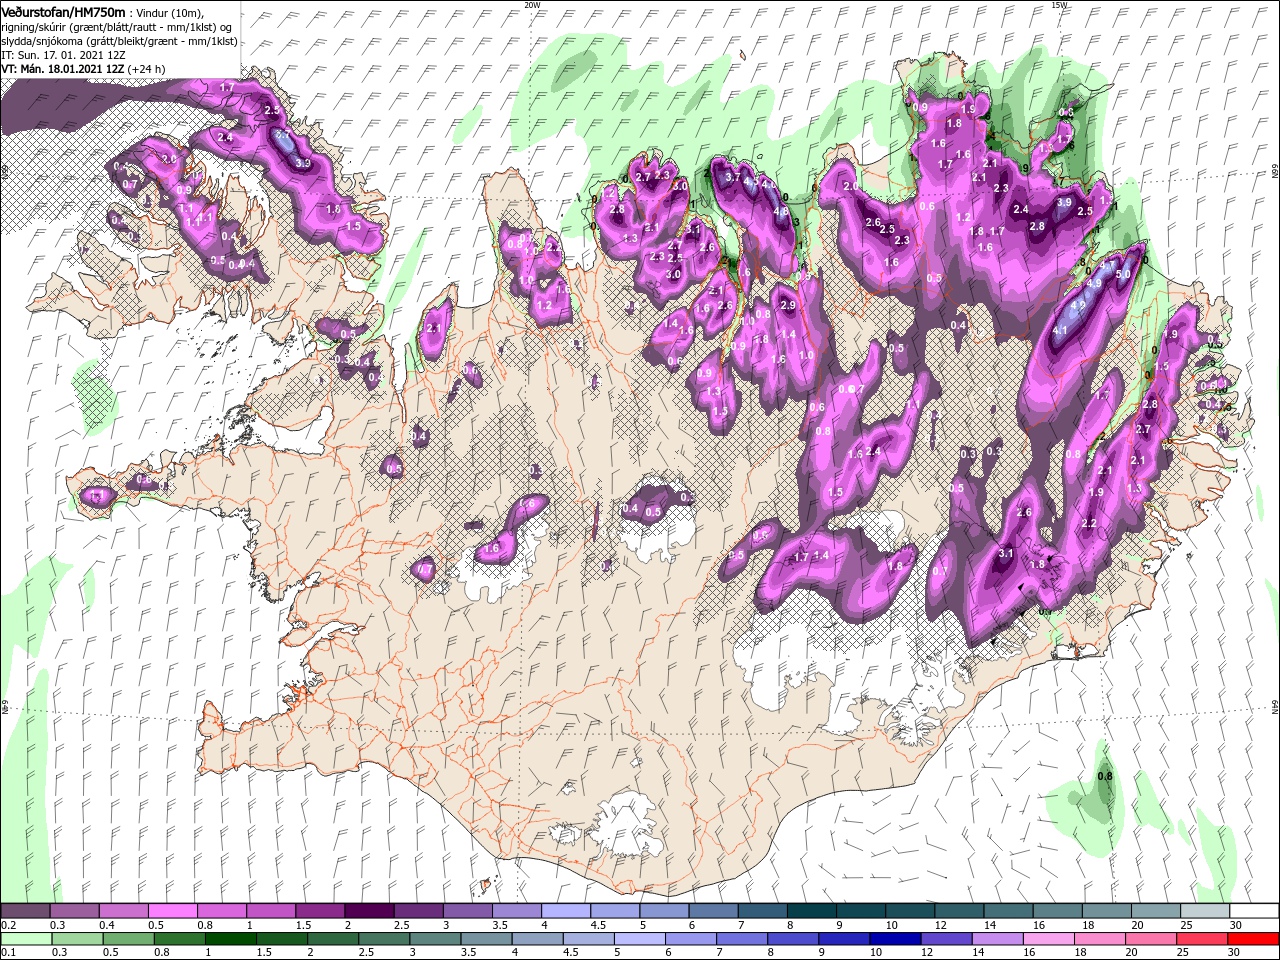Click the '15W' longitude label at top
The height and width of the screenshot is (960, 1280).
(x=1060, y=5)
